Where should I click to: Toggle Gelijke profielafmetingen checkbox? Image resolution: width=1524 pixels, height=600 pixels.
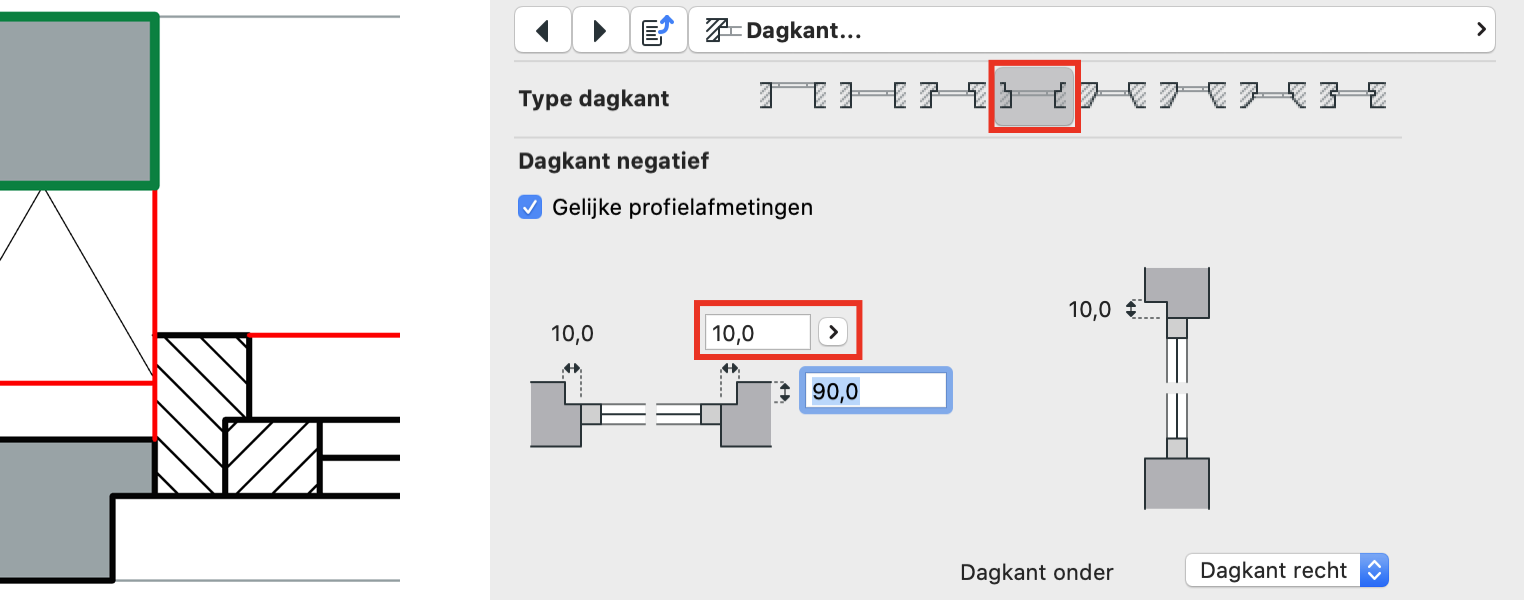click(530, 207)
